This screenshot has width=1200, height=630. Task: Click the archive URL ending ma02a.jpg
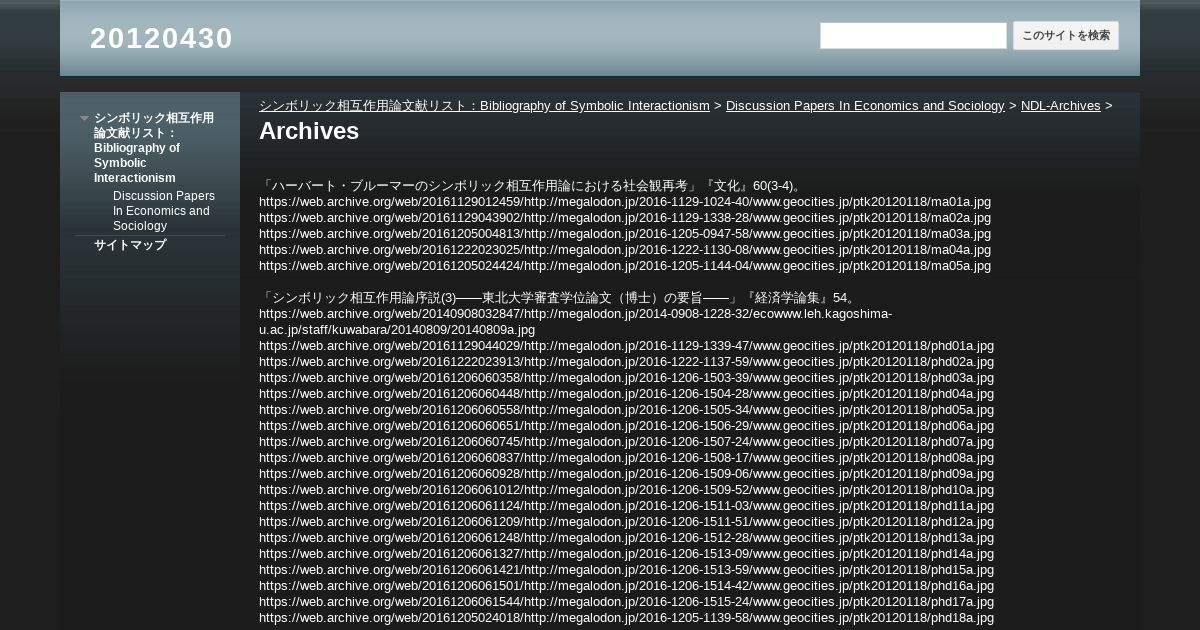click(x=625, y=218)
